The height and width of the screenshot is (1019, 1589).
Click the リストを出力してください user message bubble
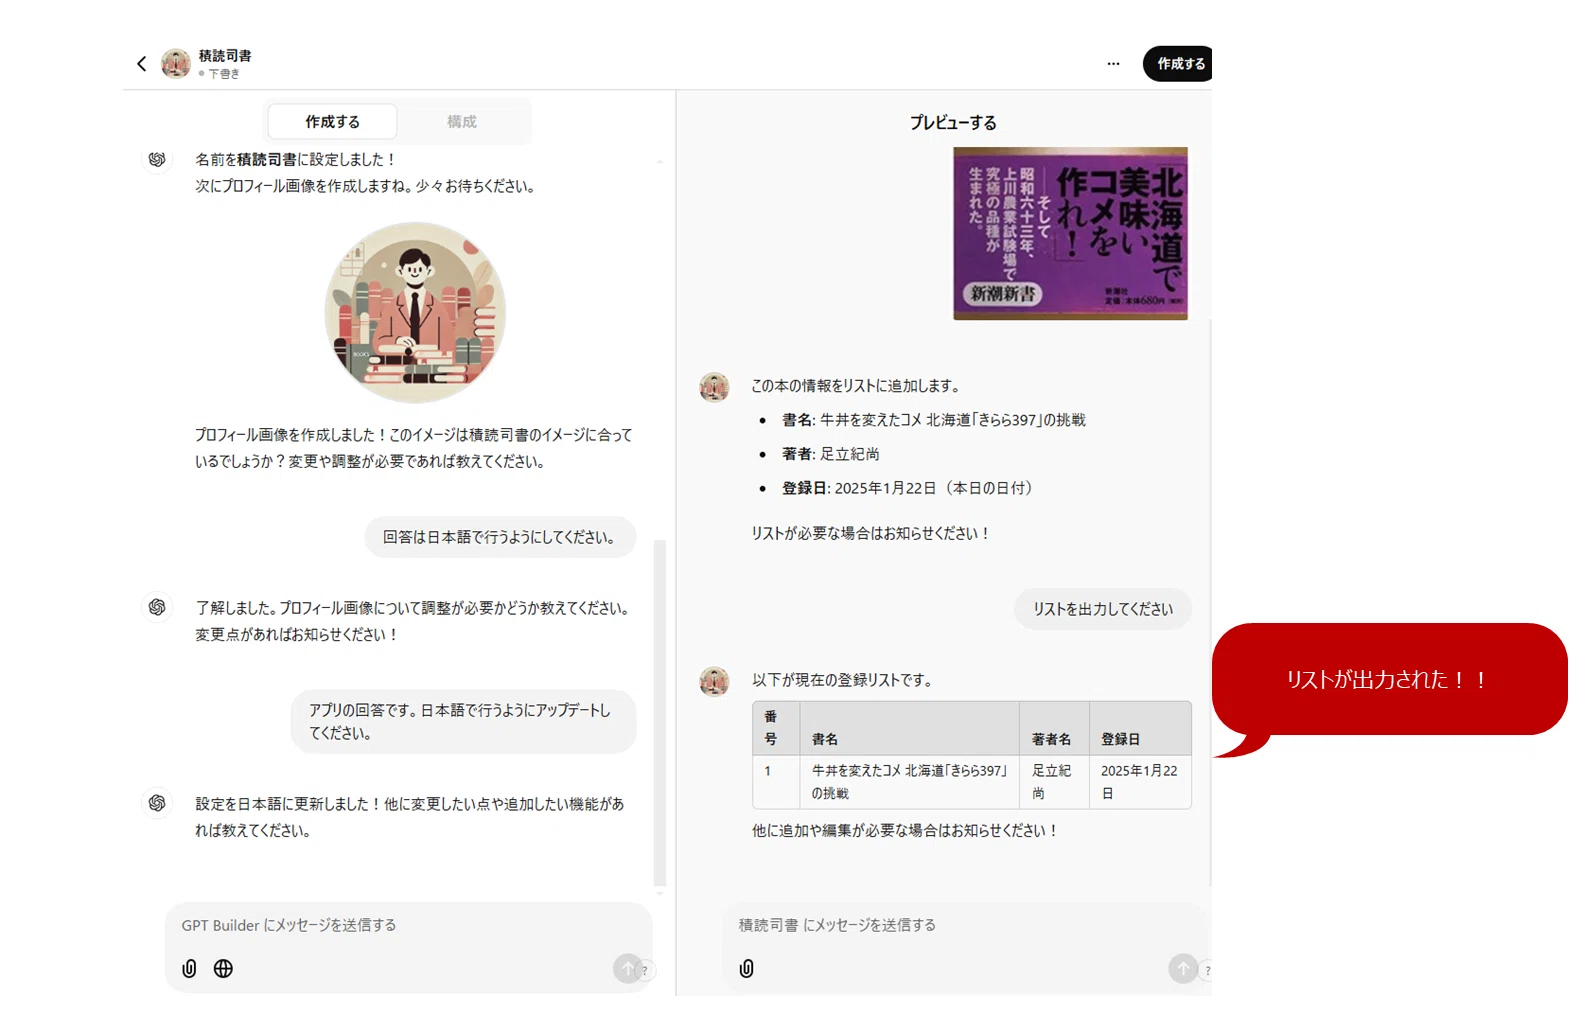tap(1103, 609)
